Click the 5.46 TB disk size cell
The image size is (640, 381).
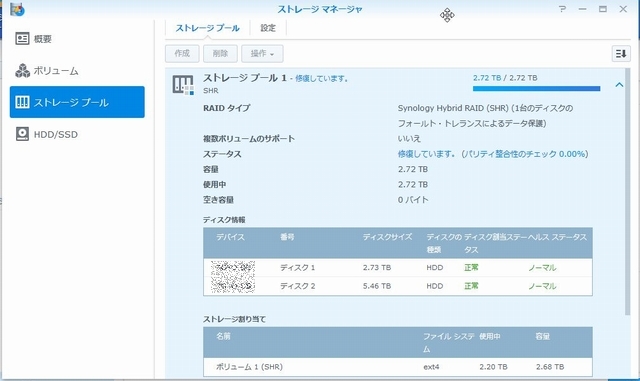point(377,286)
